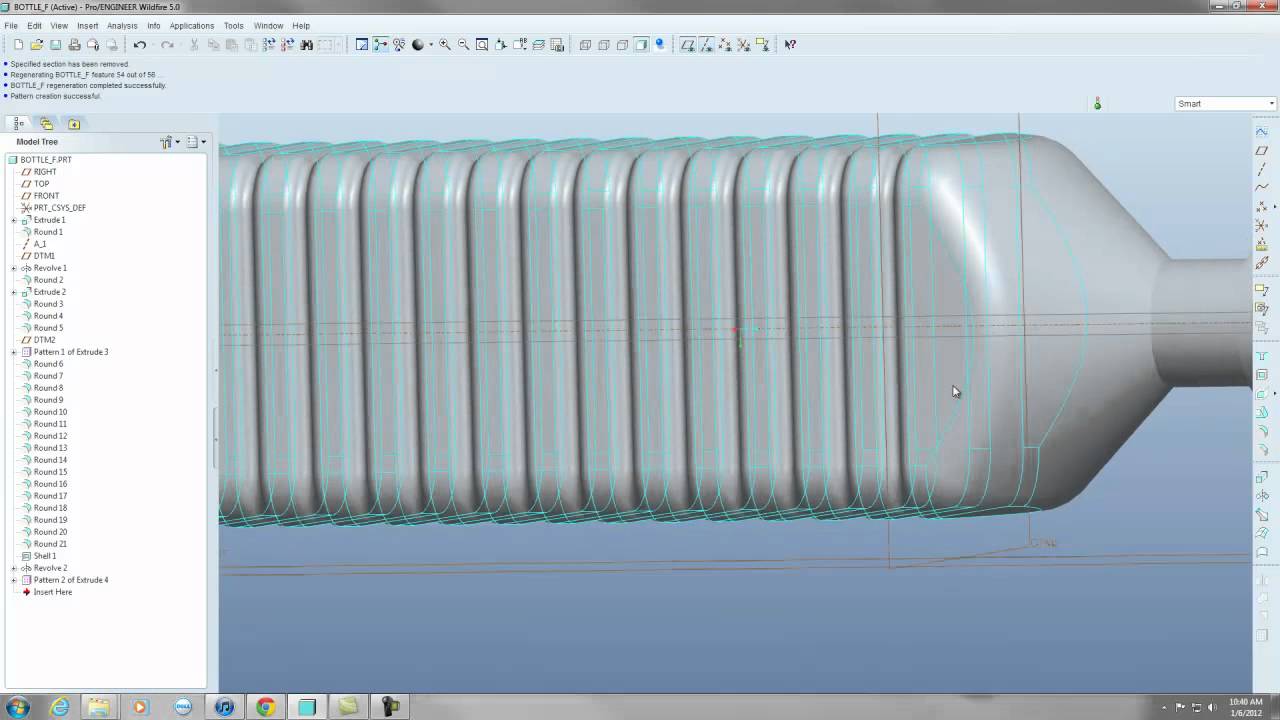
Task: Open the Tools menu
Action: point(233,26)
